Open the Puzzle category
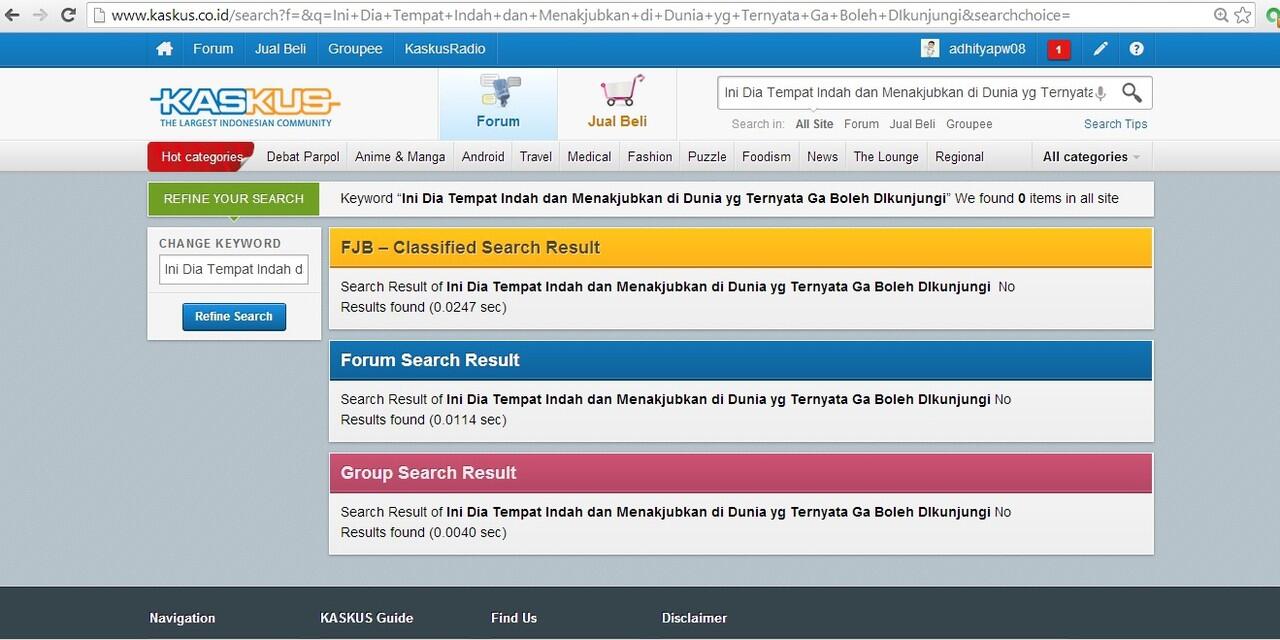 point(707,157)
